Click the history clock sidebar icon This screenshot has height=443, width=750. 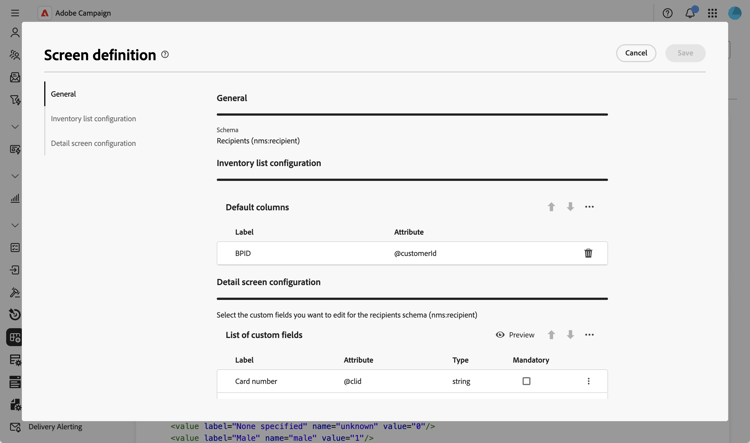pos(15,314)
